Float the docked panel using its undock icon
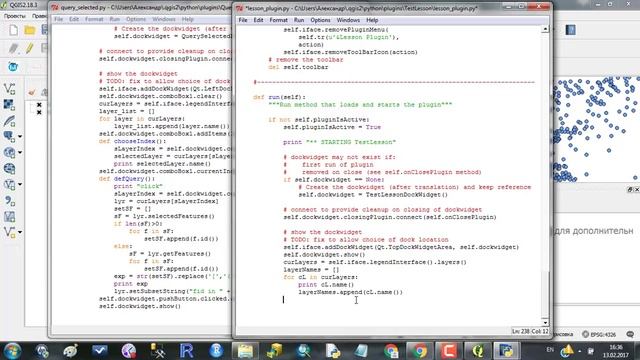 (x=630, y=190)
